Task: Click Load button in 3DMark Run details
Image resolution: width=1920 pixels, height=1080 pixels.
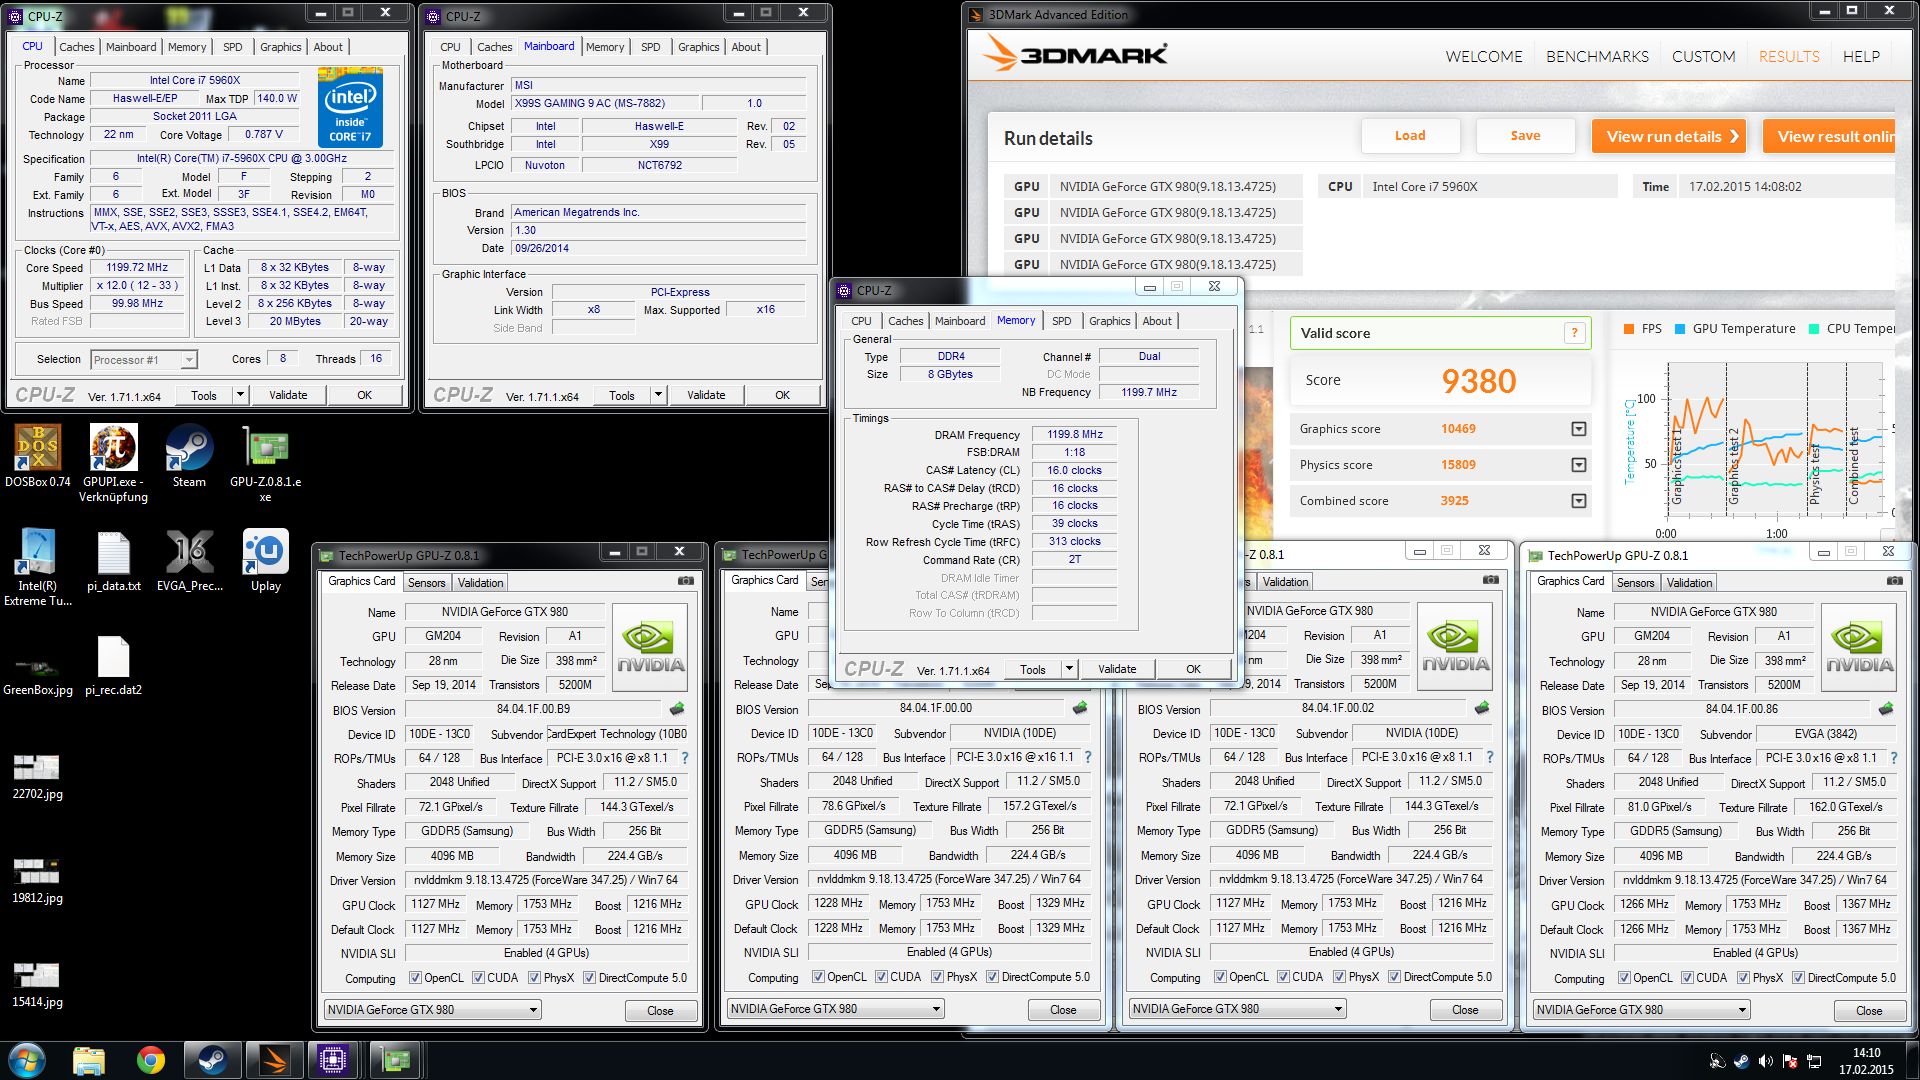Action: pos(1410,136)
